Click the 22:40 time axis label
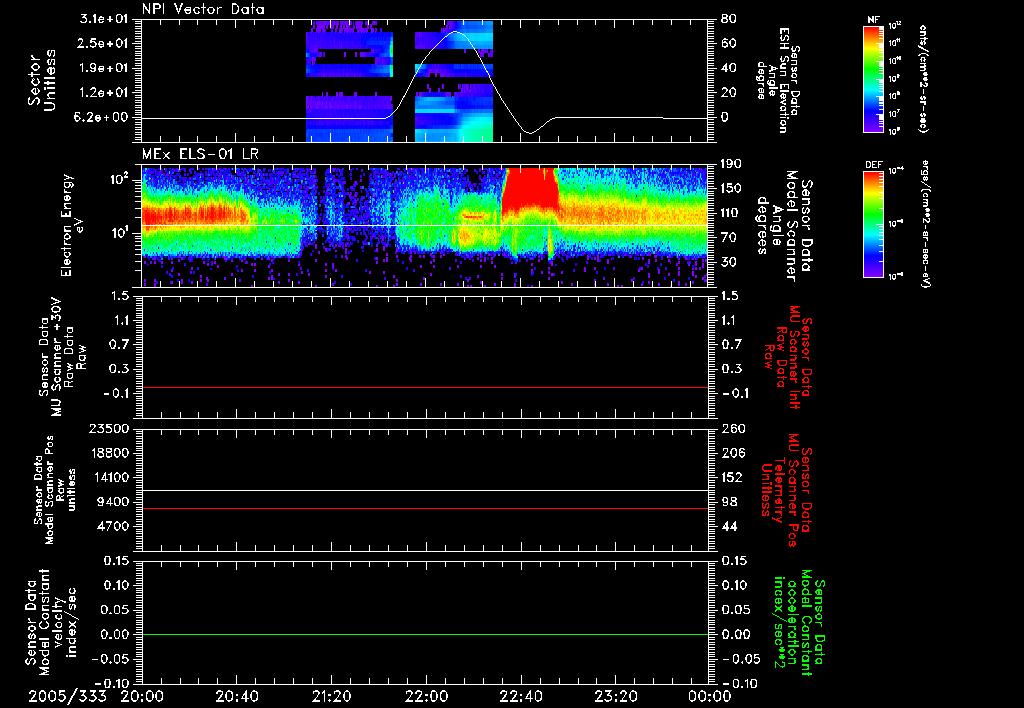Image resolution: width=1024 pixels, height=708 pixels. point(520,697)
